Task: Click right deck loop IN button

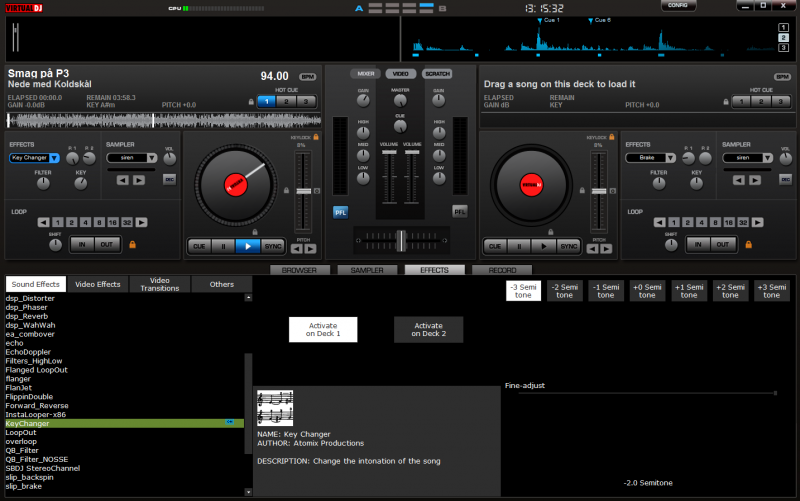Action: (x=697, y=244)
